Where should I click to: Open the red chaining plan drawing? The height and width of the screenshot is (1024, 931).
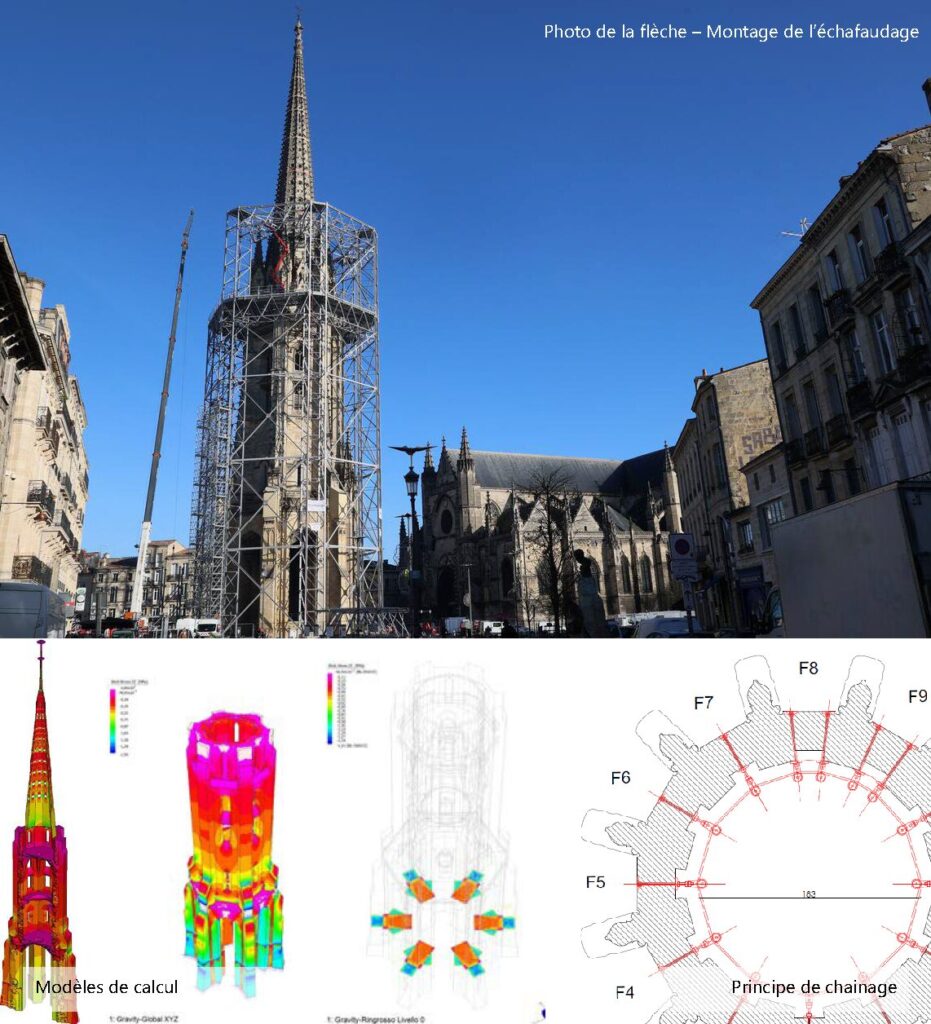756,840
